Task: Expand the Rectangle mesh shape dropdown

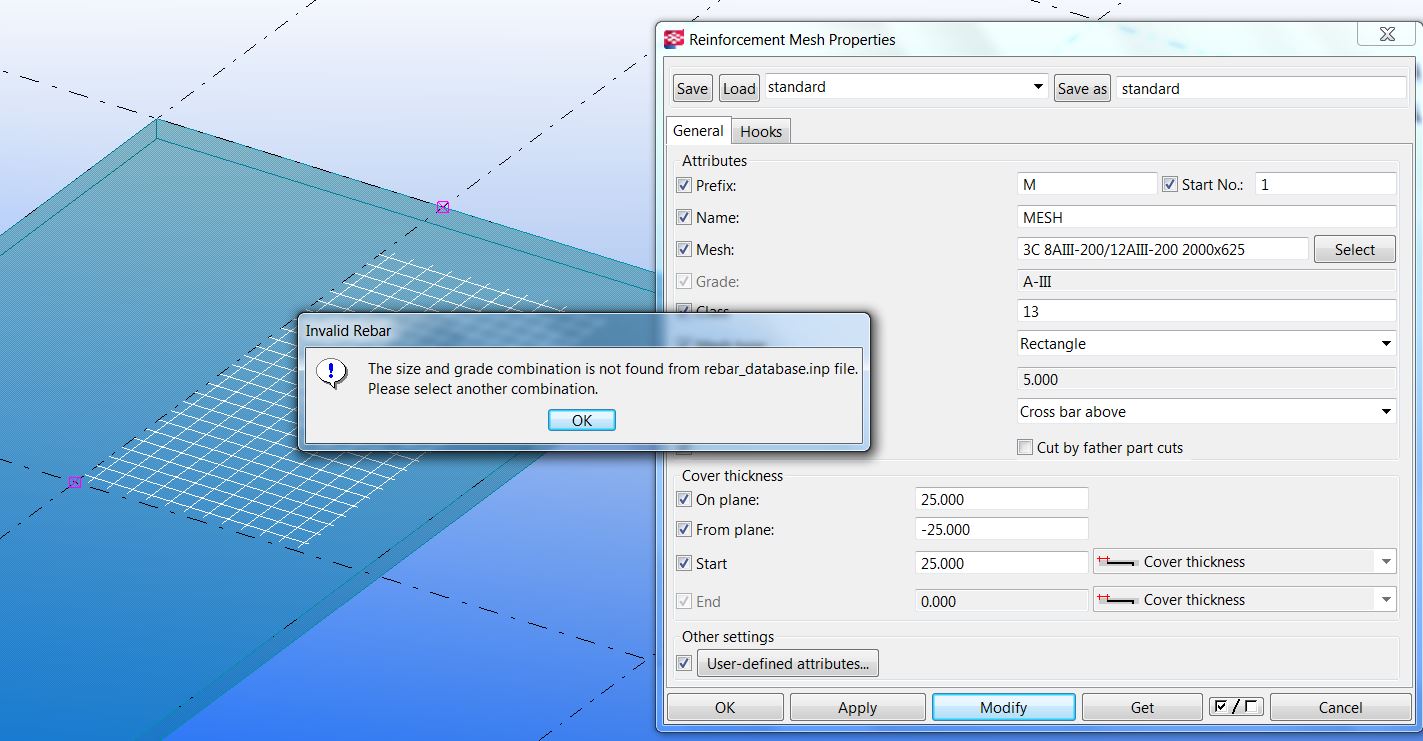Action: [x=1385, y=344]
